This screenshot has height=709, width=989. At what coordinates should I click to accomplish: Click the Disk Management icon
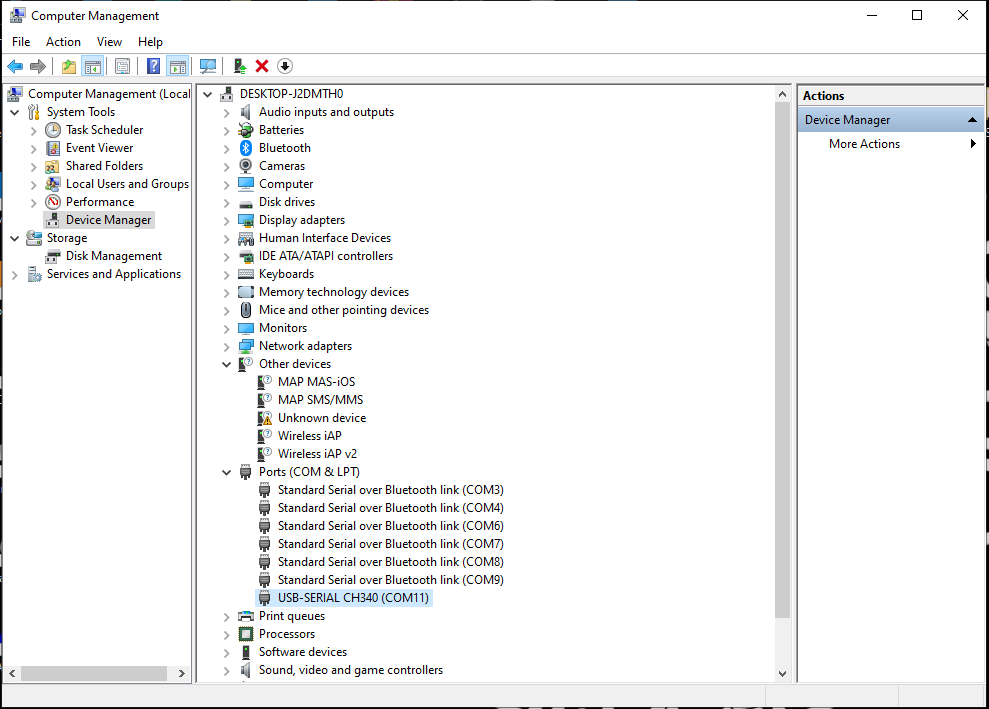tap(53, 256)
